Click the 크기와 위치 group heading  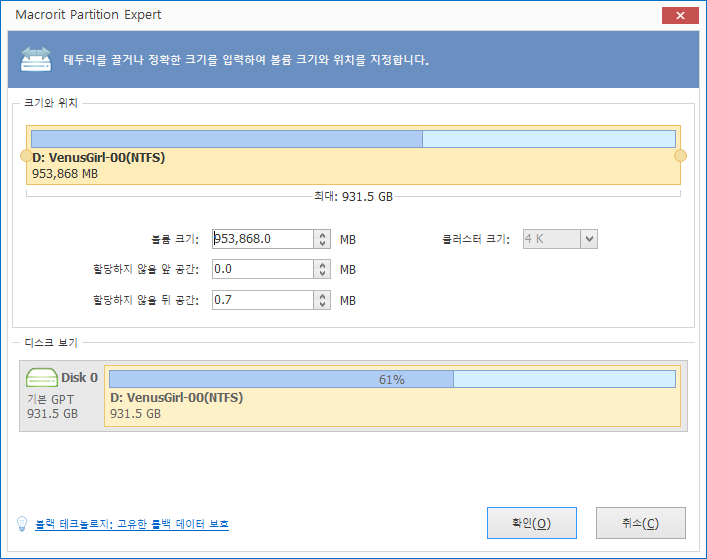[x=50, y=103]
